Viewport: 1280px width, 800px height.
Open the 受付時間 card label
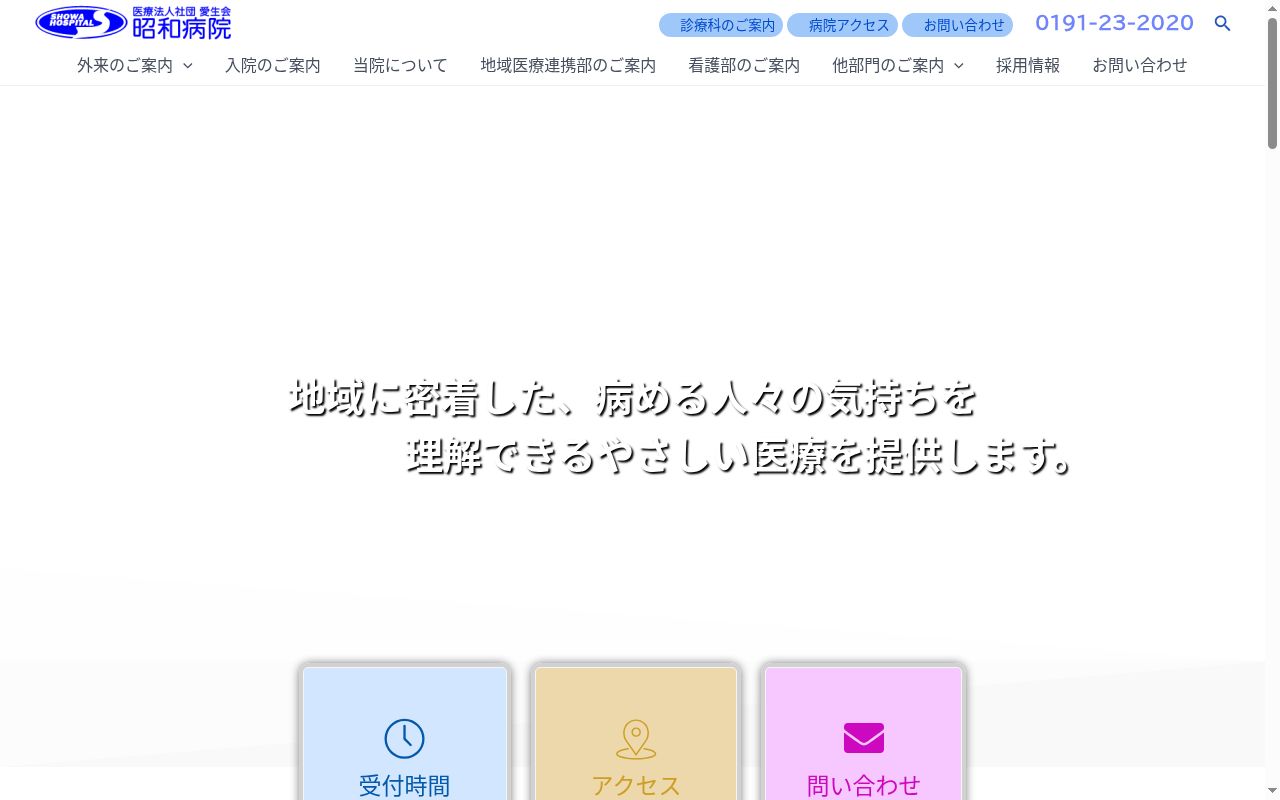(404, 786)
